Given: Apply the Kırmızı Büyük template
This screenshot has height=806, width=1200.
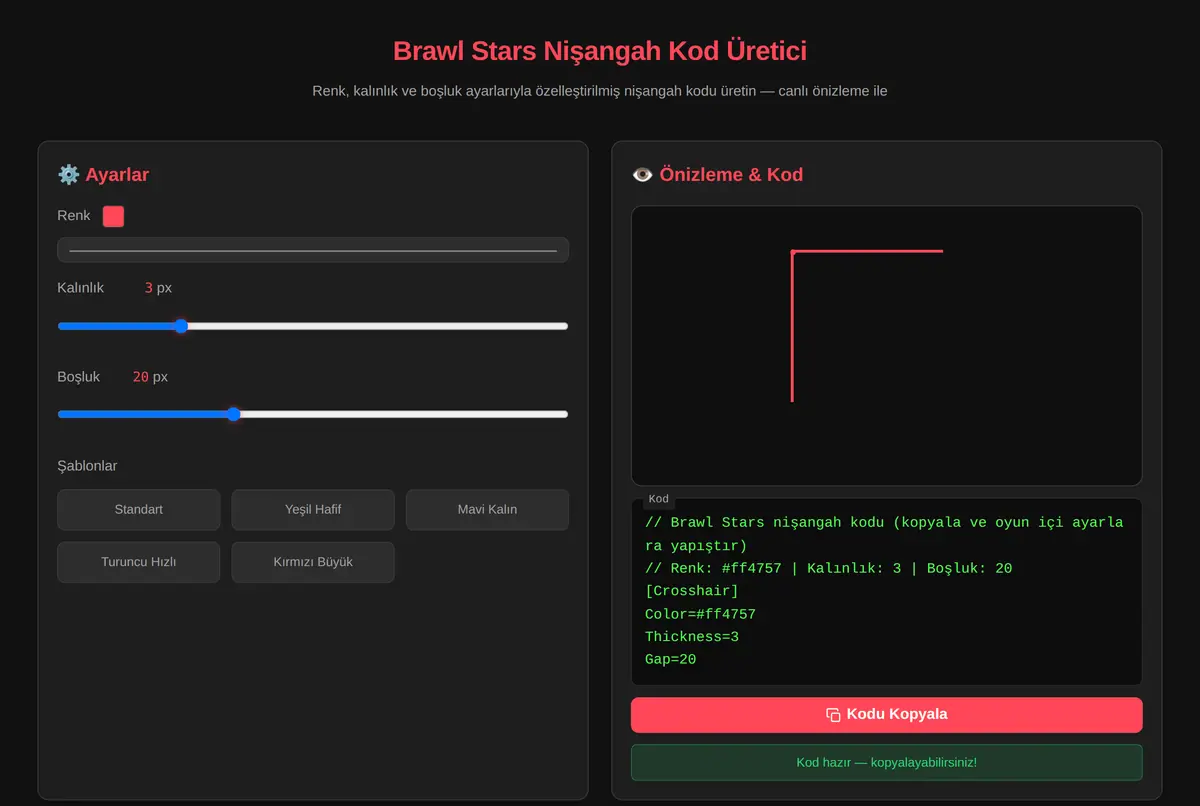Looking at the screenshot, I should point(313,562).
